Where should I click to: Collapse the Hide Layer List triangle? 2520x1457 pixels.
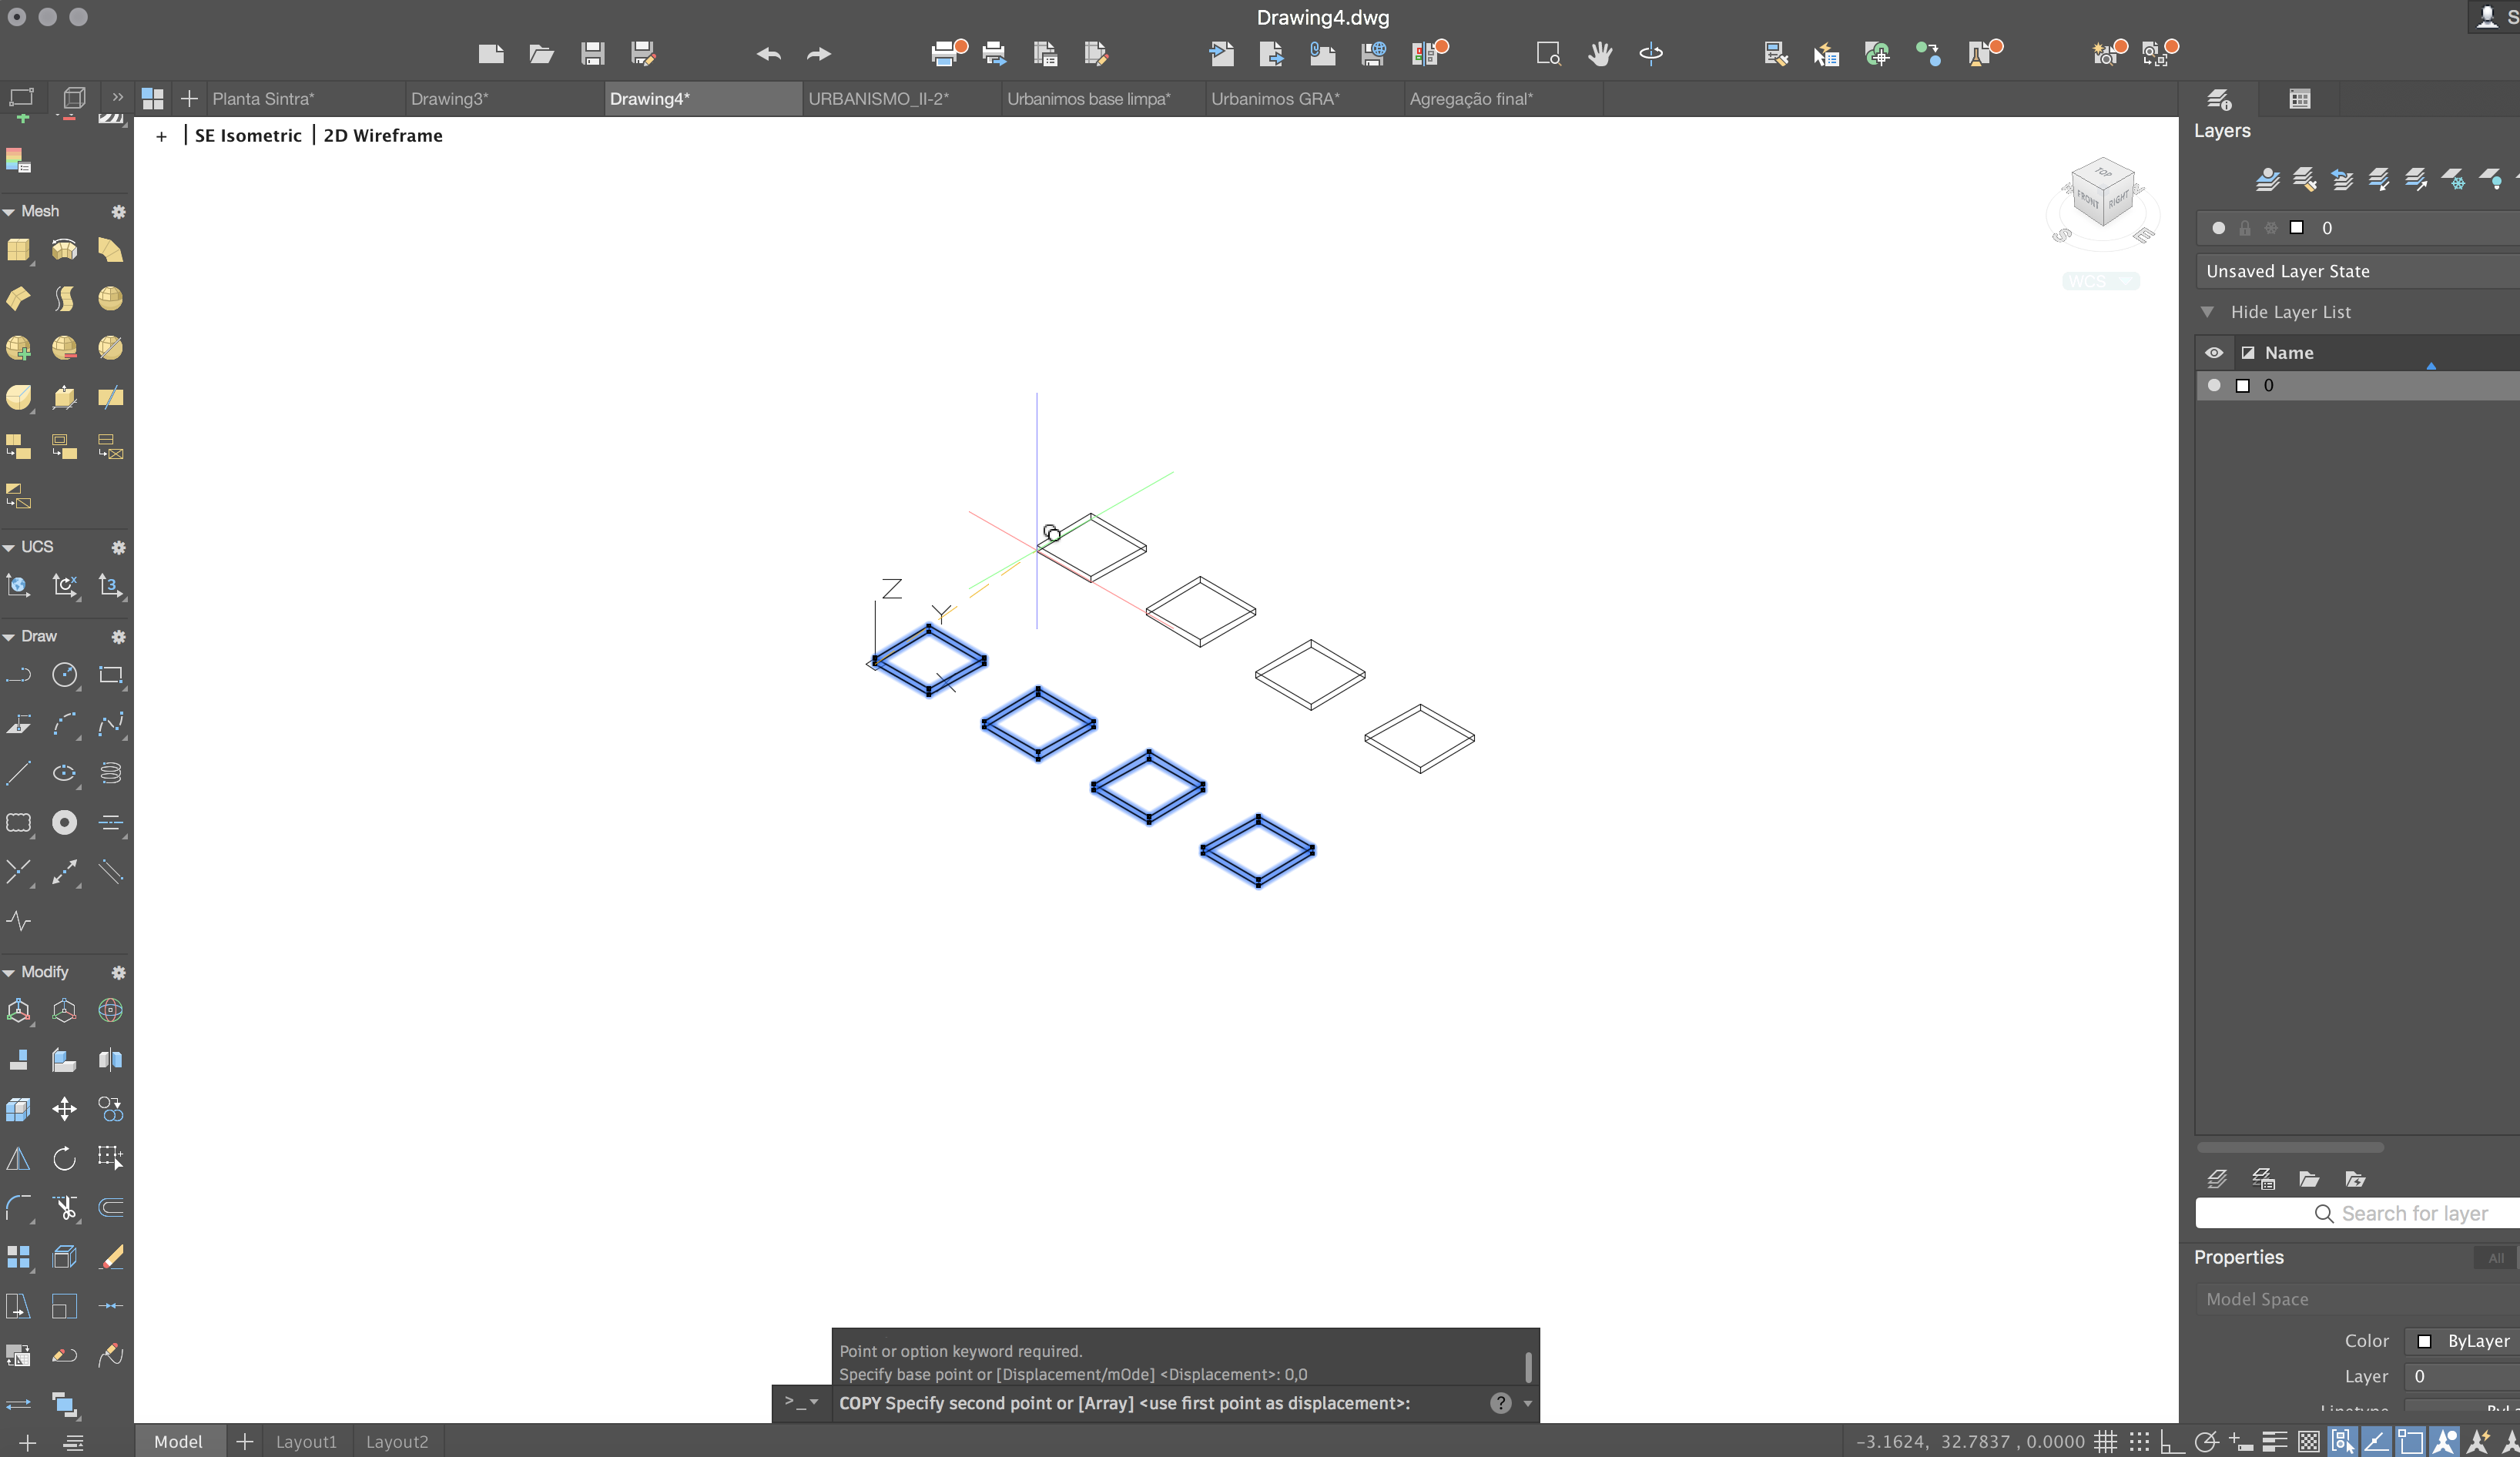point(2207,312)
